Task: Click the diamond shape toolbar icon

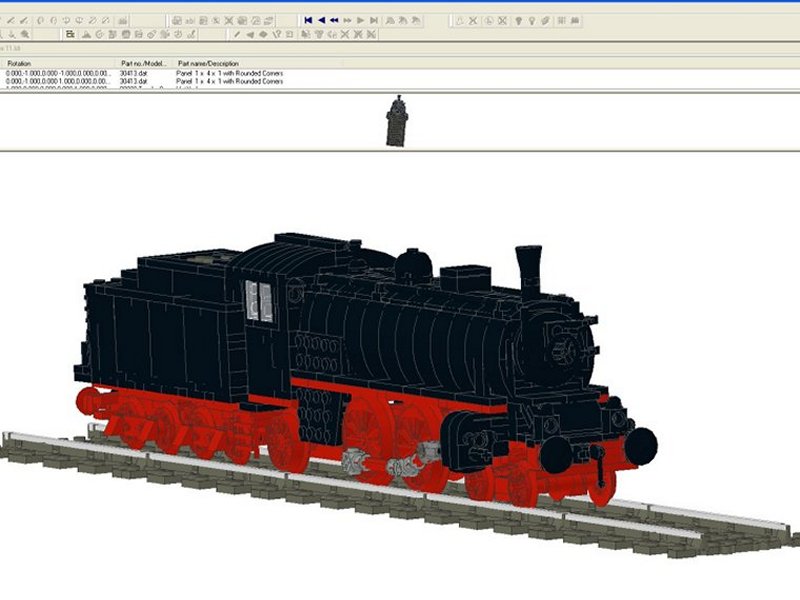Action: [x=263, y=34]
